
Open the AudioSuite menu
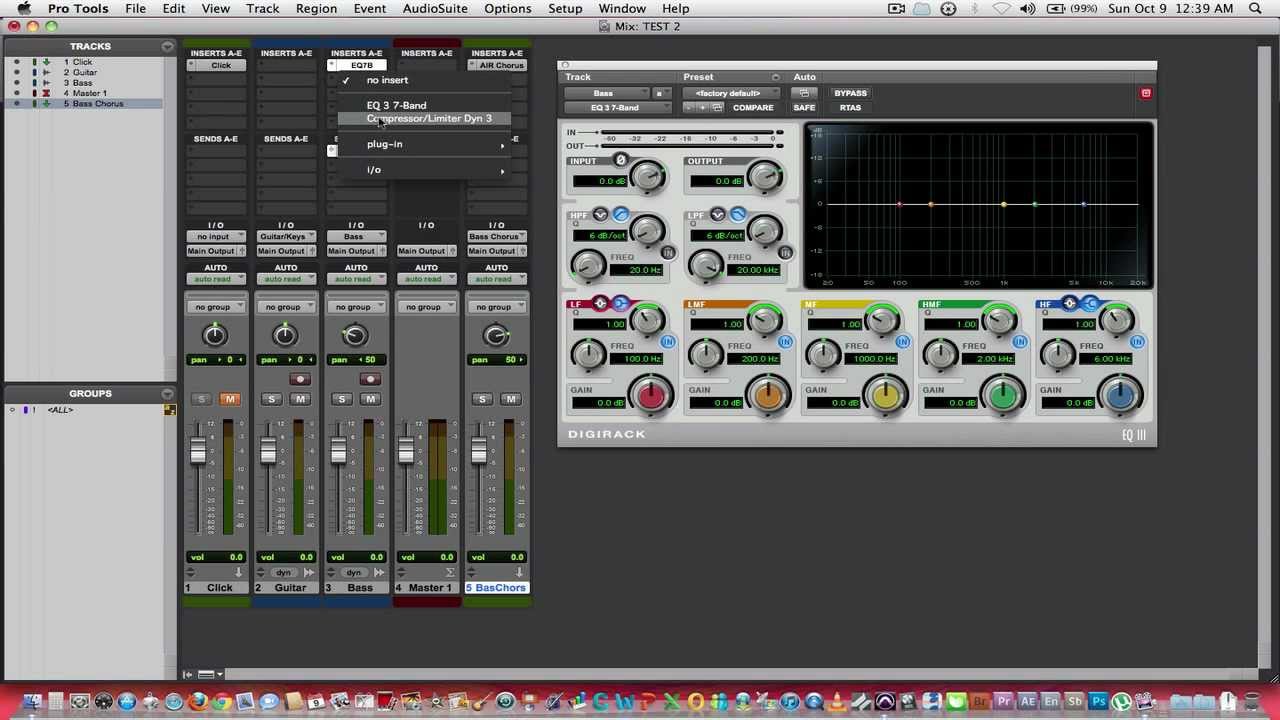(x=435, y=8)
